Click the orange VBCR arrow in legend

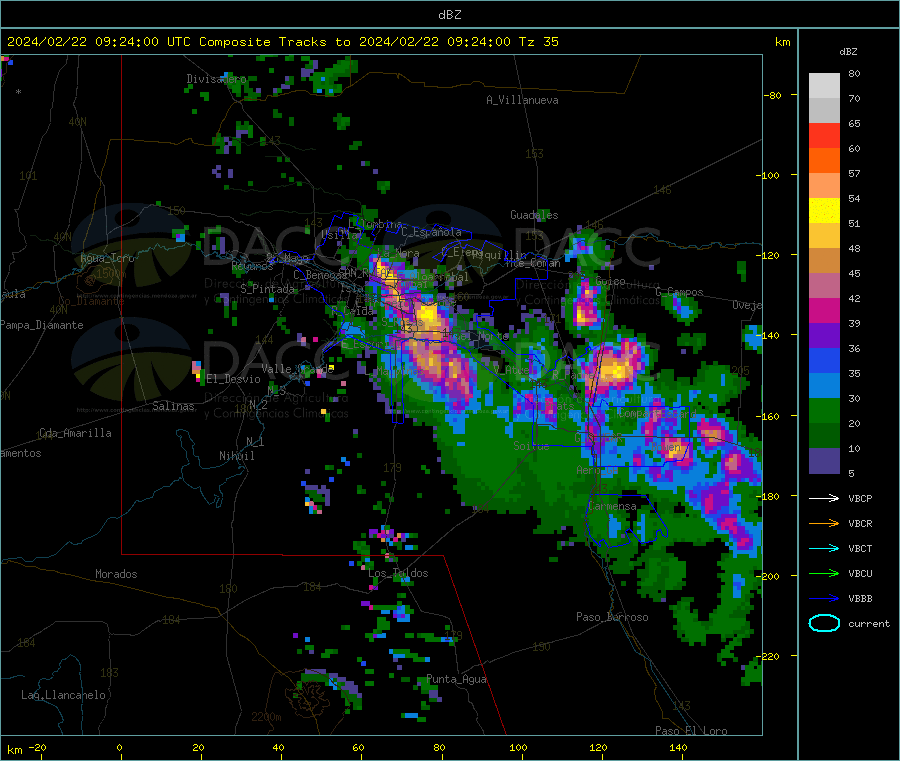[824, 523]
